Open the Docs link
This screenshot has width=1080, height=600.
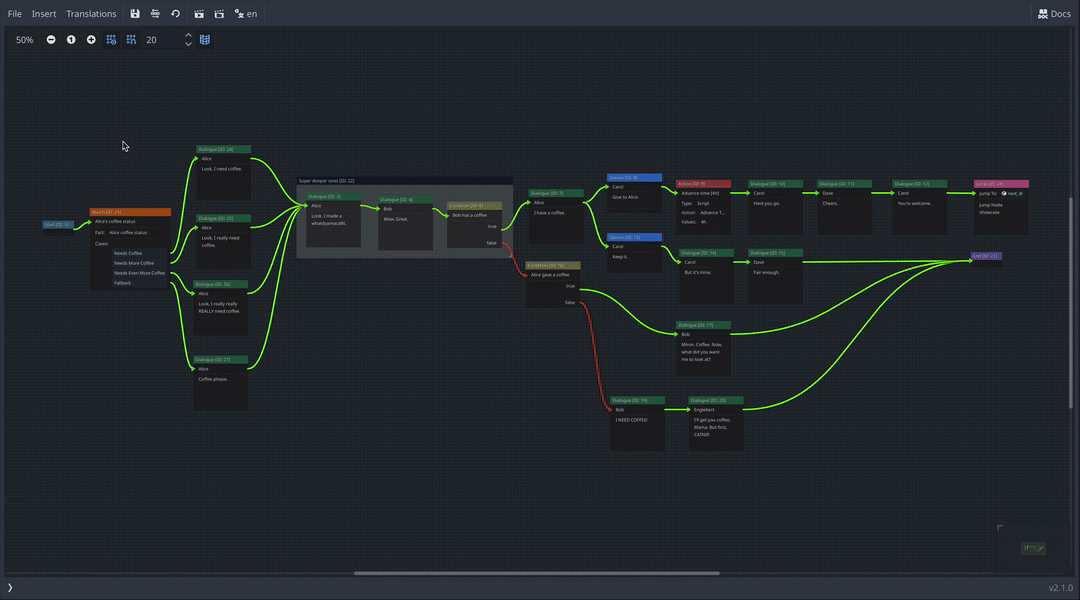click(x=1054, y=14)
